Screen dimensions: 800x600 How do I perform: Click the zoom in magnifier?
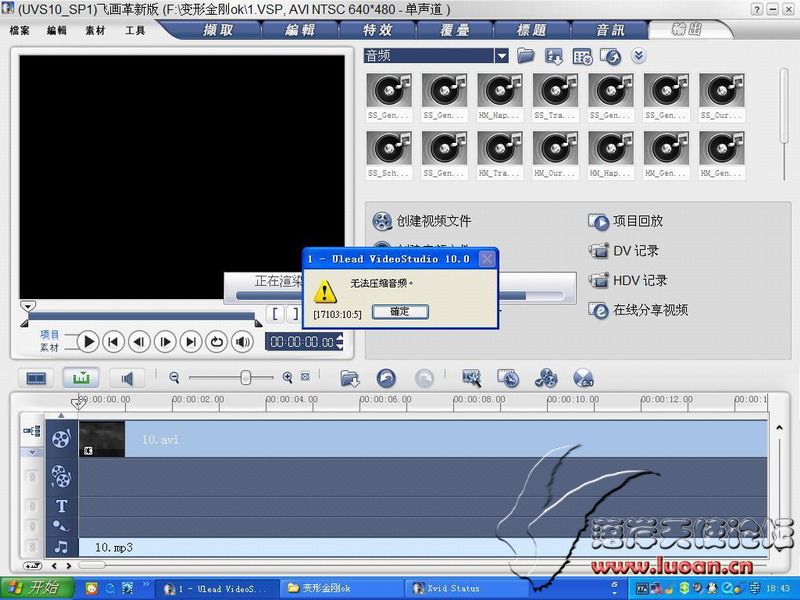point(287,378)
